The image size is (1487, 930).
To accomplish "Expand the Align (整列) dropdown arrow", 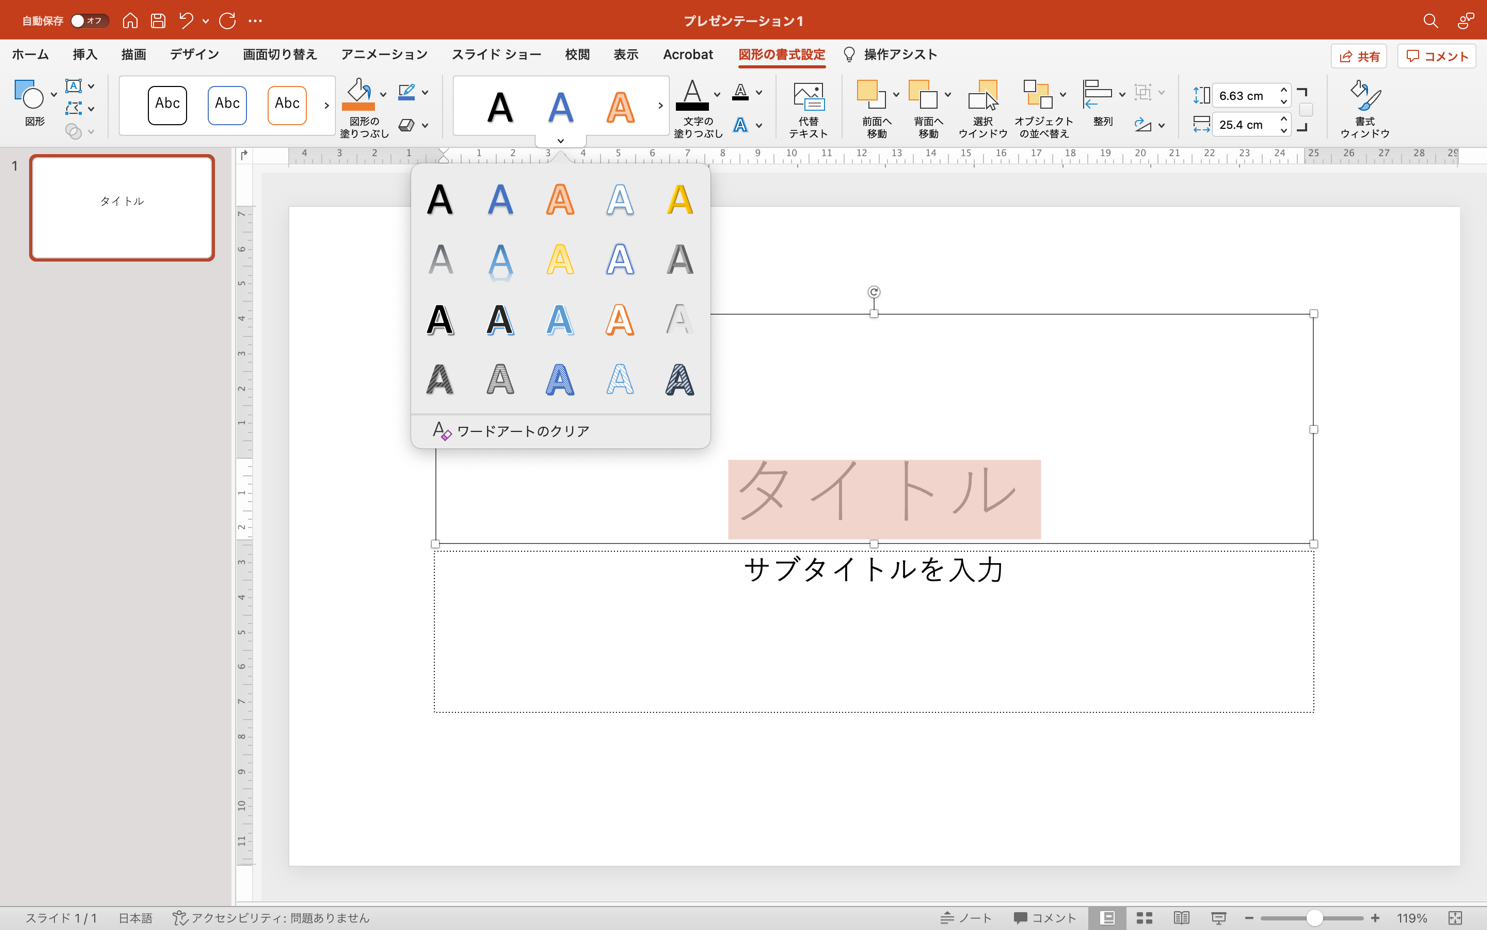I will (x=1122, y=94).
